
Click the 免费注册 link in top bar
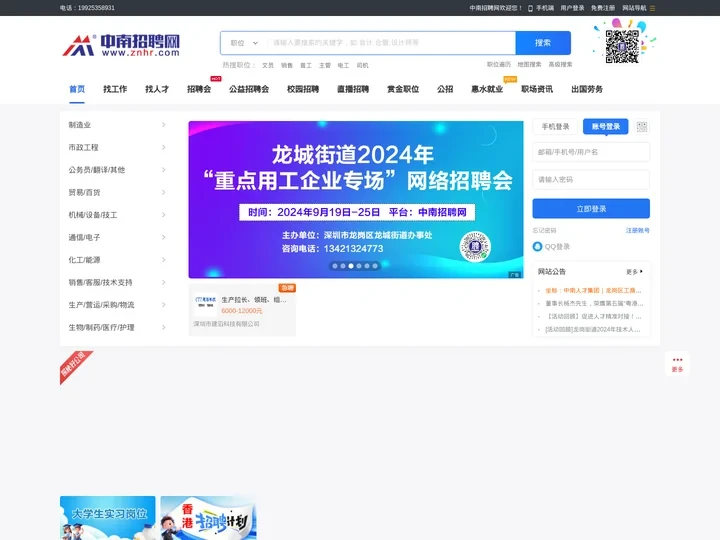(x=603, y=8)
